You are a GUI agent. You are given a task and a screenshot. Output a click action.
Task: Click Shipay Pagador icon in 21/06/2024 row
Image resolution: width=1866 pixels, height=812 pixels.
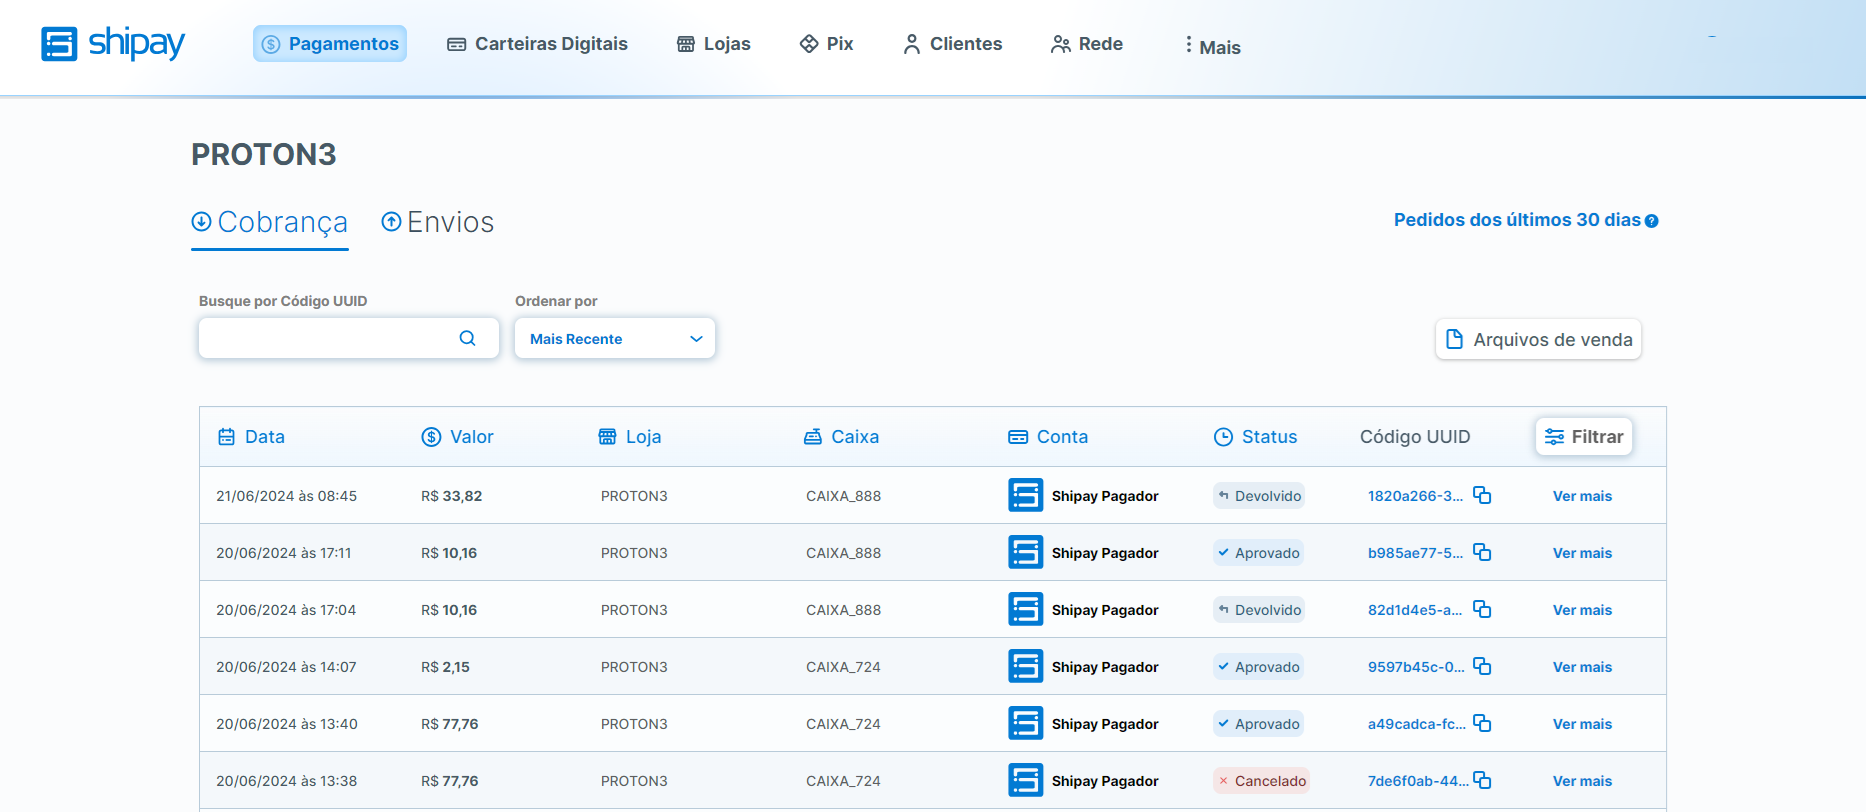point(1025,495)
